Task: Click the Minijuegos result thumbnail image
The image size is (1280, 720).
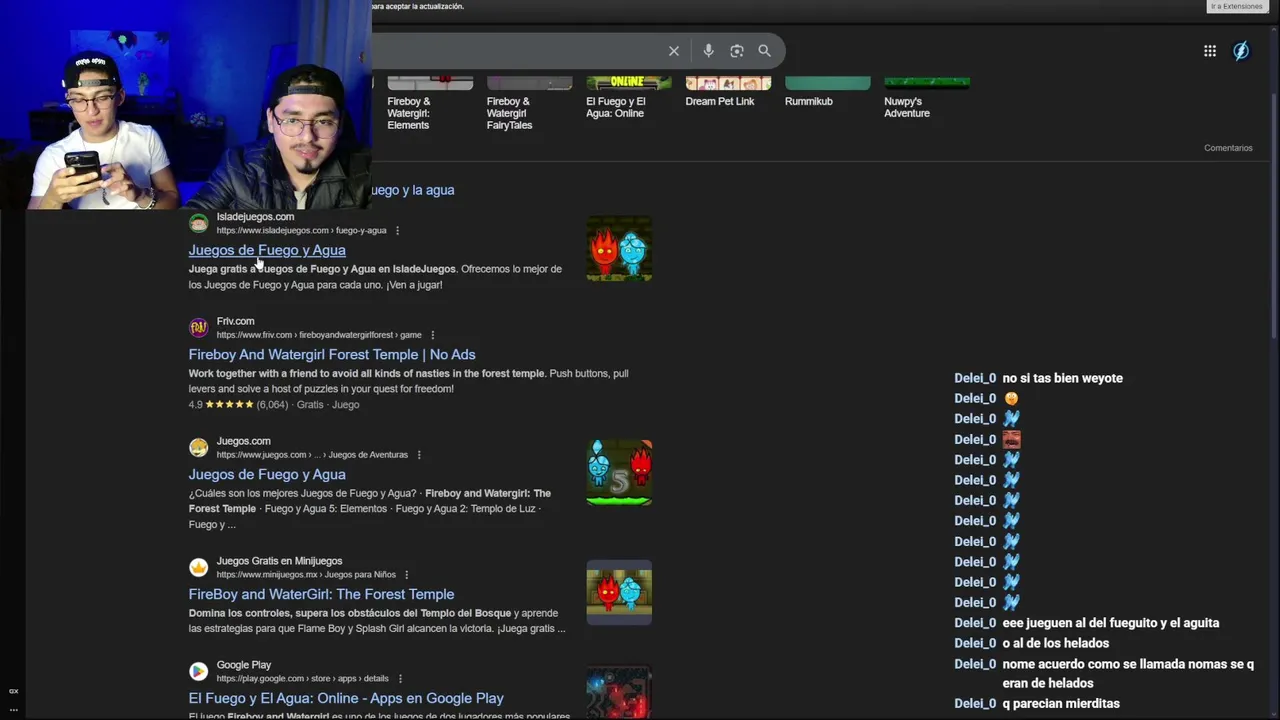Action: click(619, 592)
